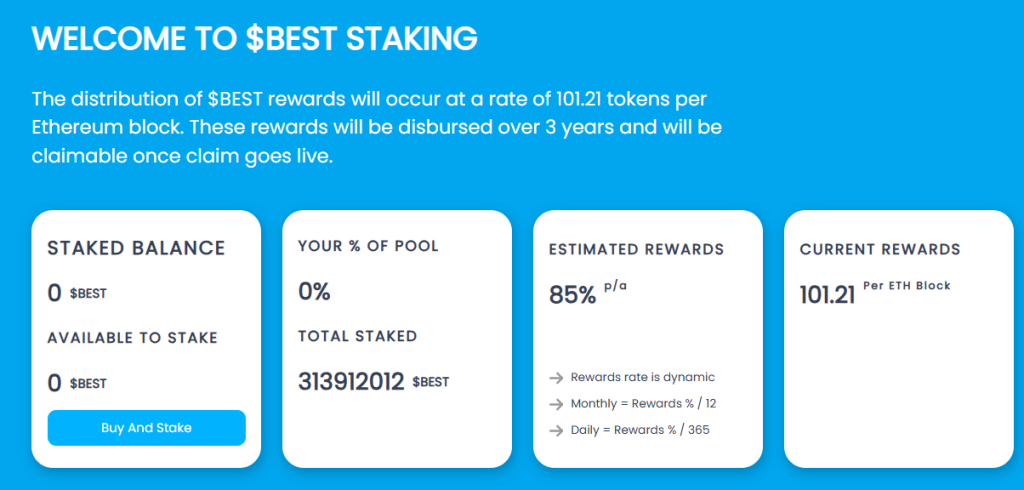This screenshot has height=490, width=1024.
Task: Click arrow icon beside Monthly rewards formula
Action: tap(556, 404)
